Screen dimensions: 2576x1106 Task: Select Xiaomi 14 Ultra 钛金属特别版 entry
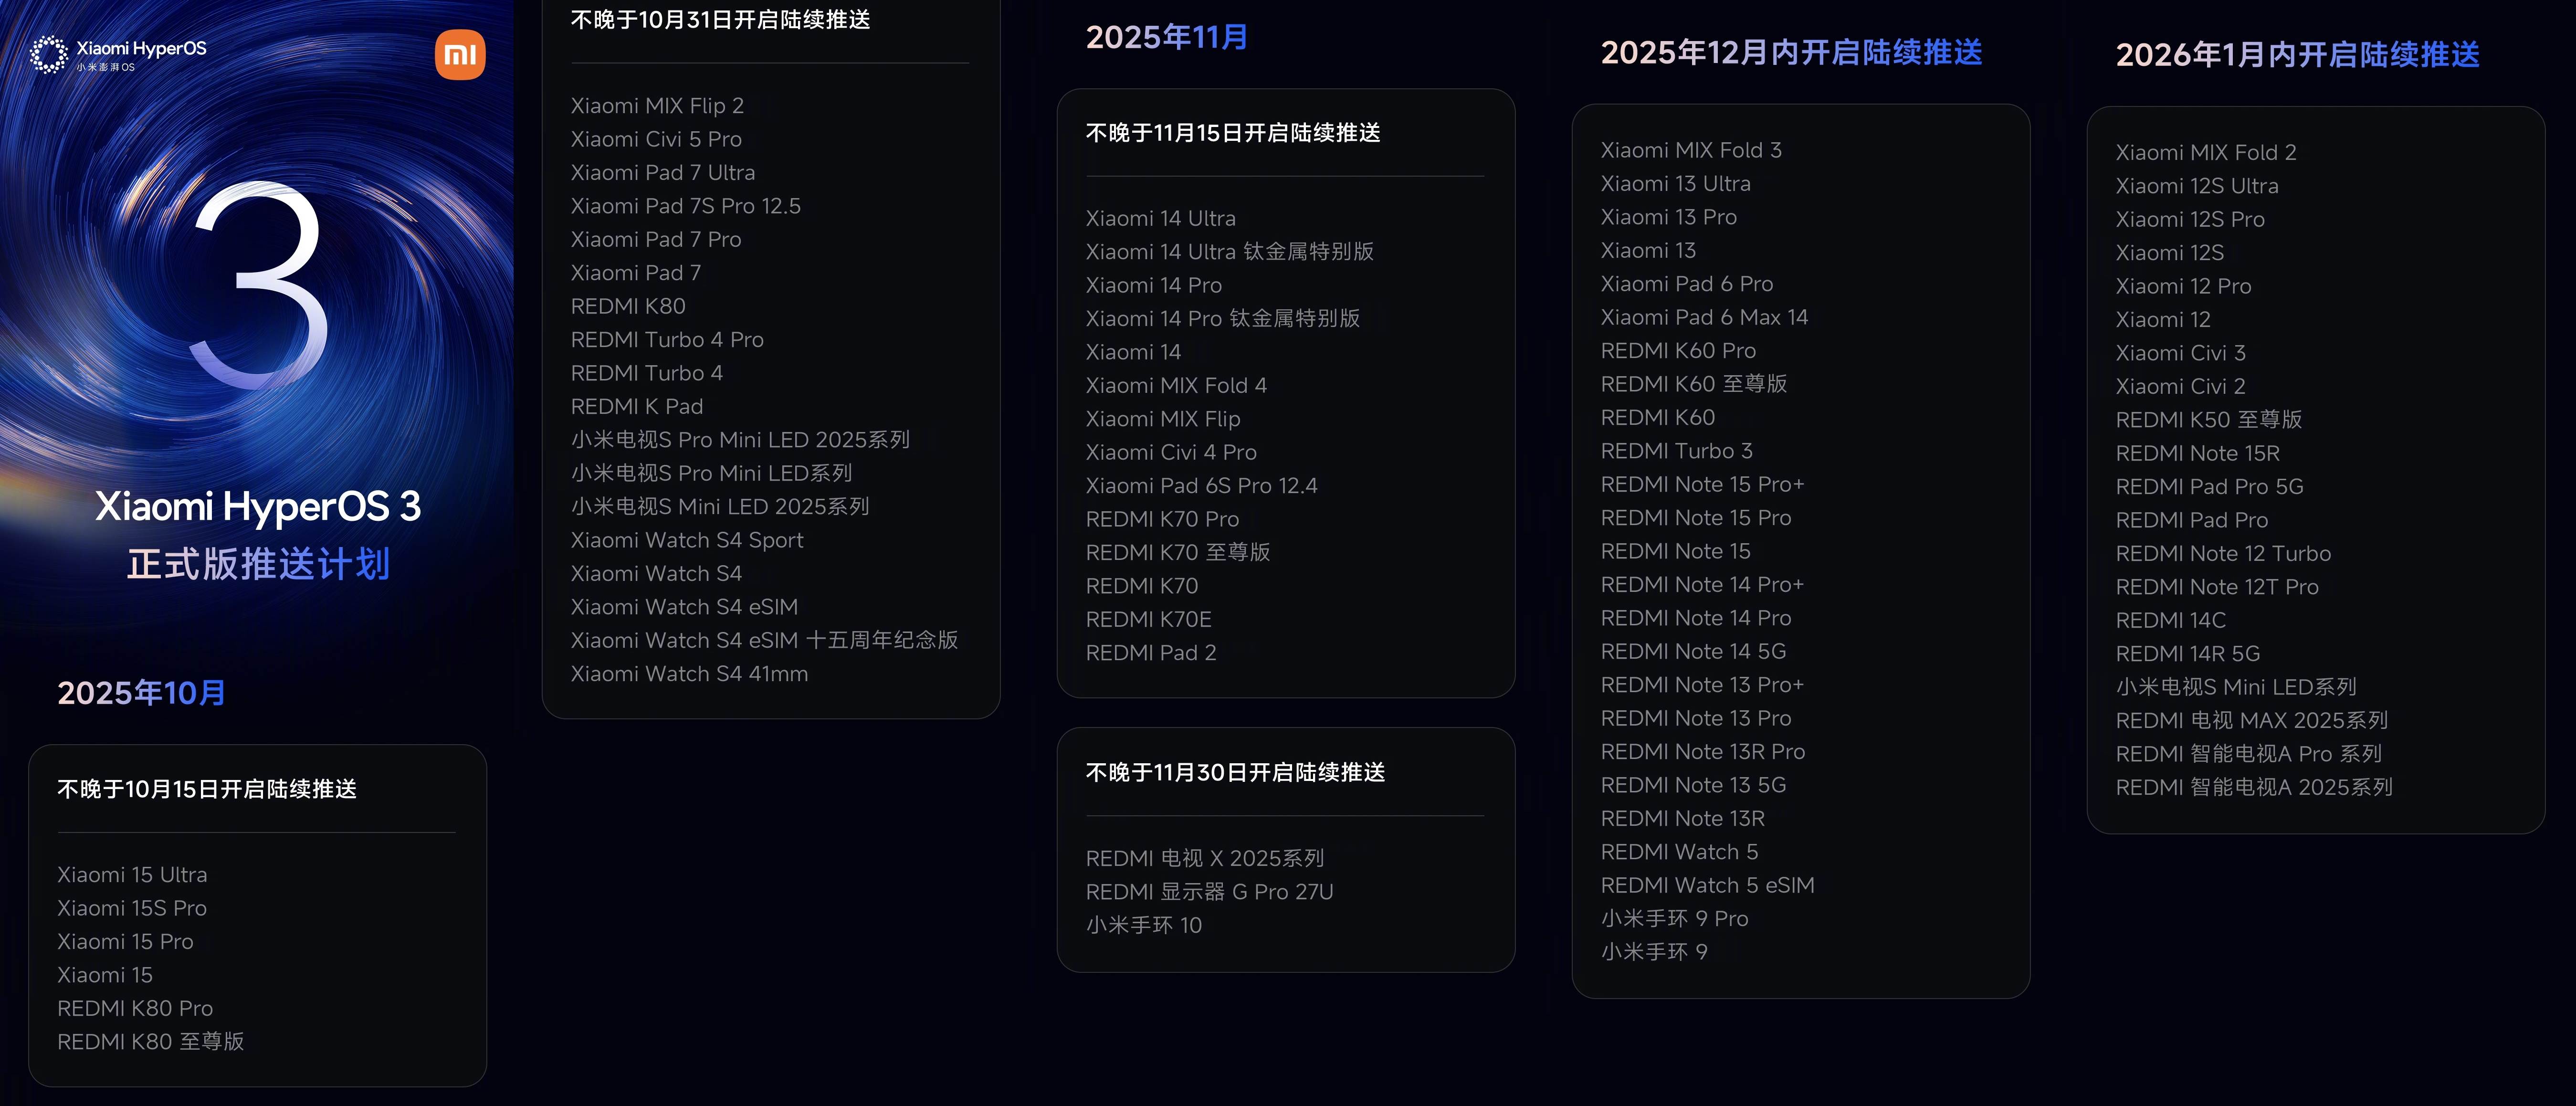tap(1229, 252)
